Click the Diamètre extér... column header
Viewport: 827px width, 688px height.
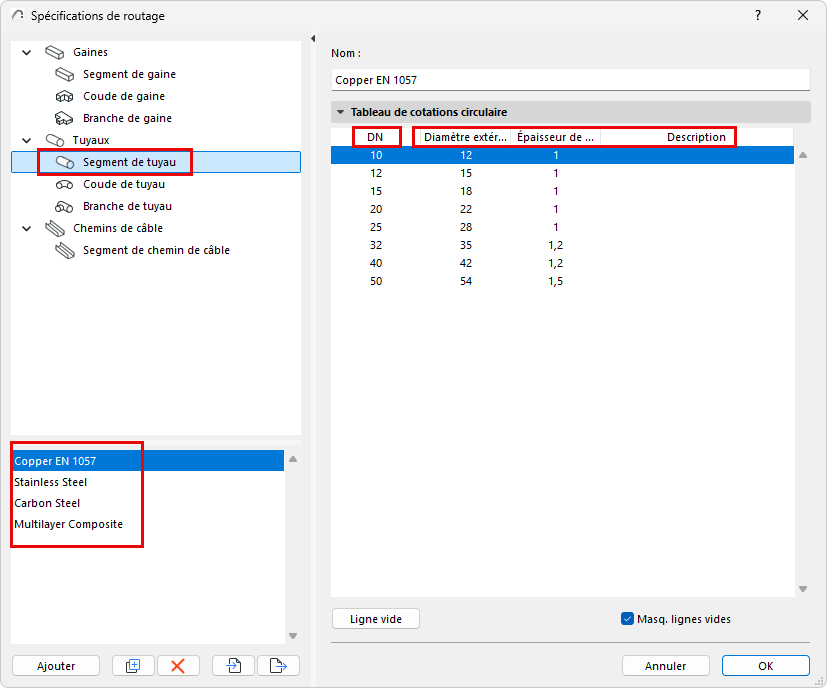coord(465,137)
